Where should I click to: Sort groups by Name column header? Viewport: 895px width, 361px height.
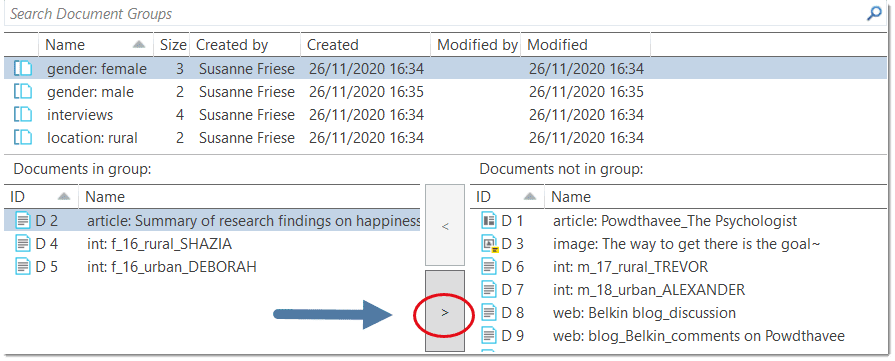point(96,45)
